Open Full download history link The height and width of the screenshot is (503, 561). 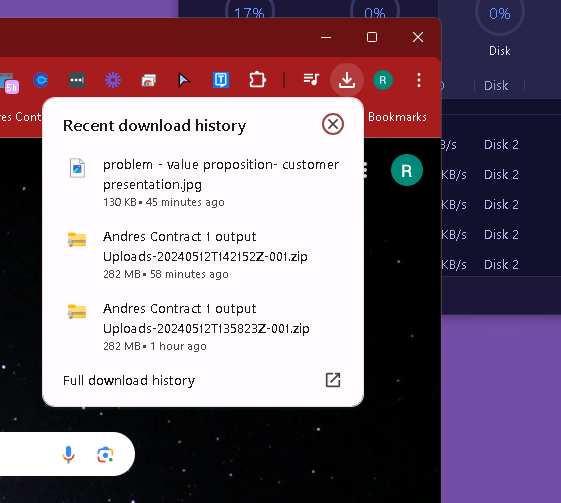coord(129,380)
